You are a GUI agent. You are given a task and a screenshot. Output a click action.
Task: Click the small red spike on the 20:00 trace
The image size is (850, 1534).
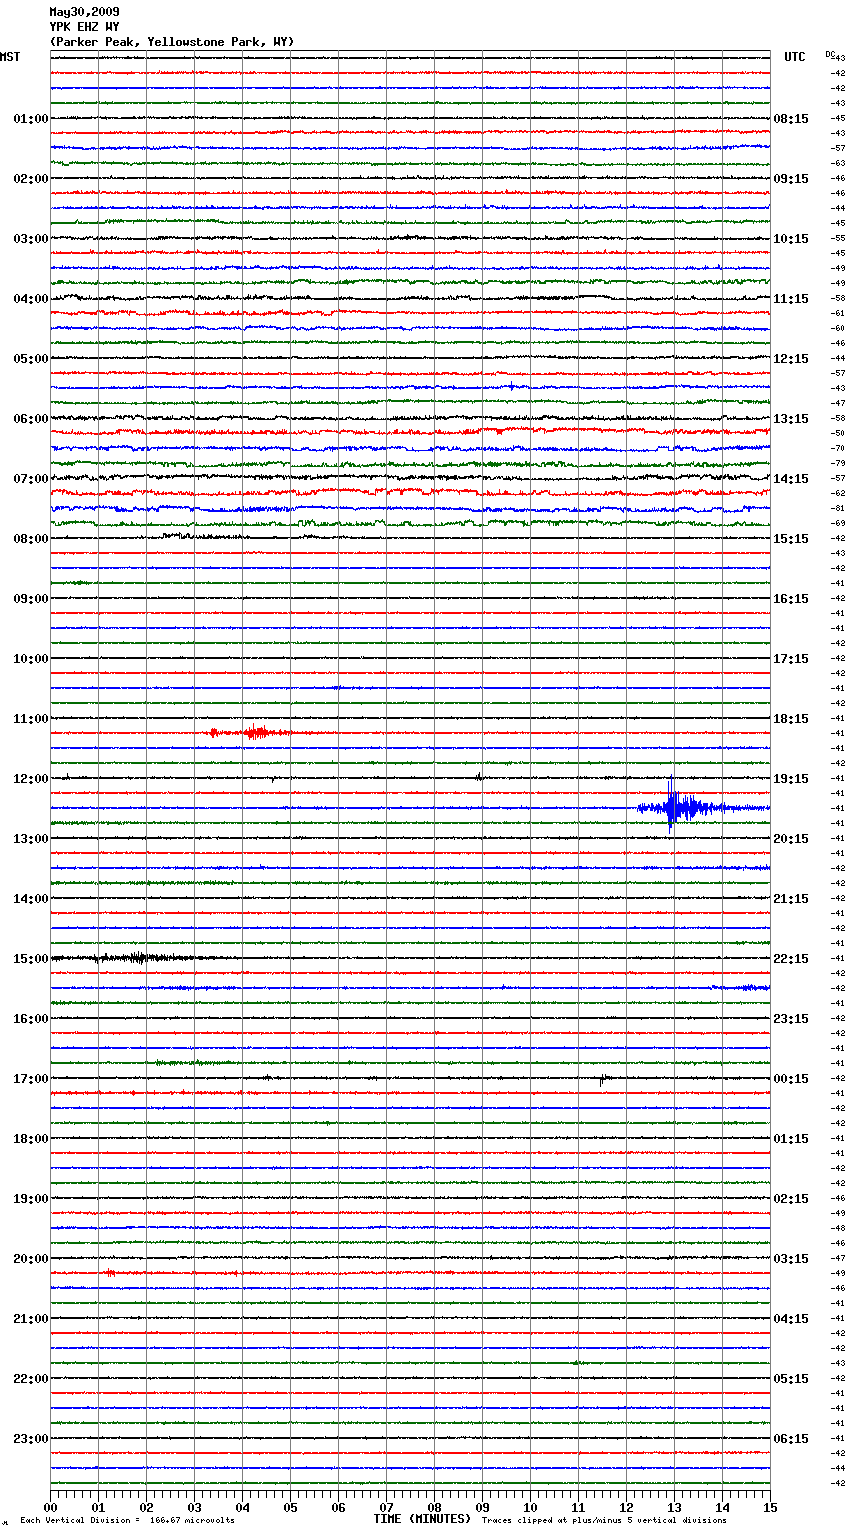pyautogui.click(x=110, y=1273)
